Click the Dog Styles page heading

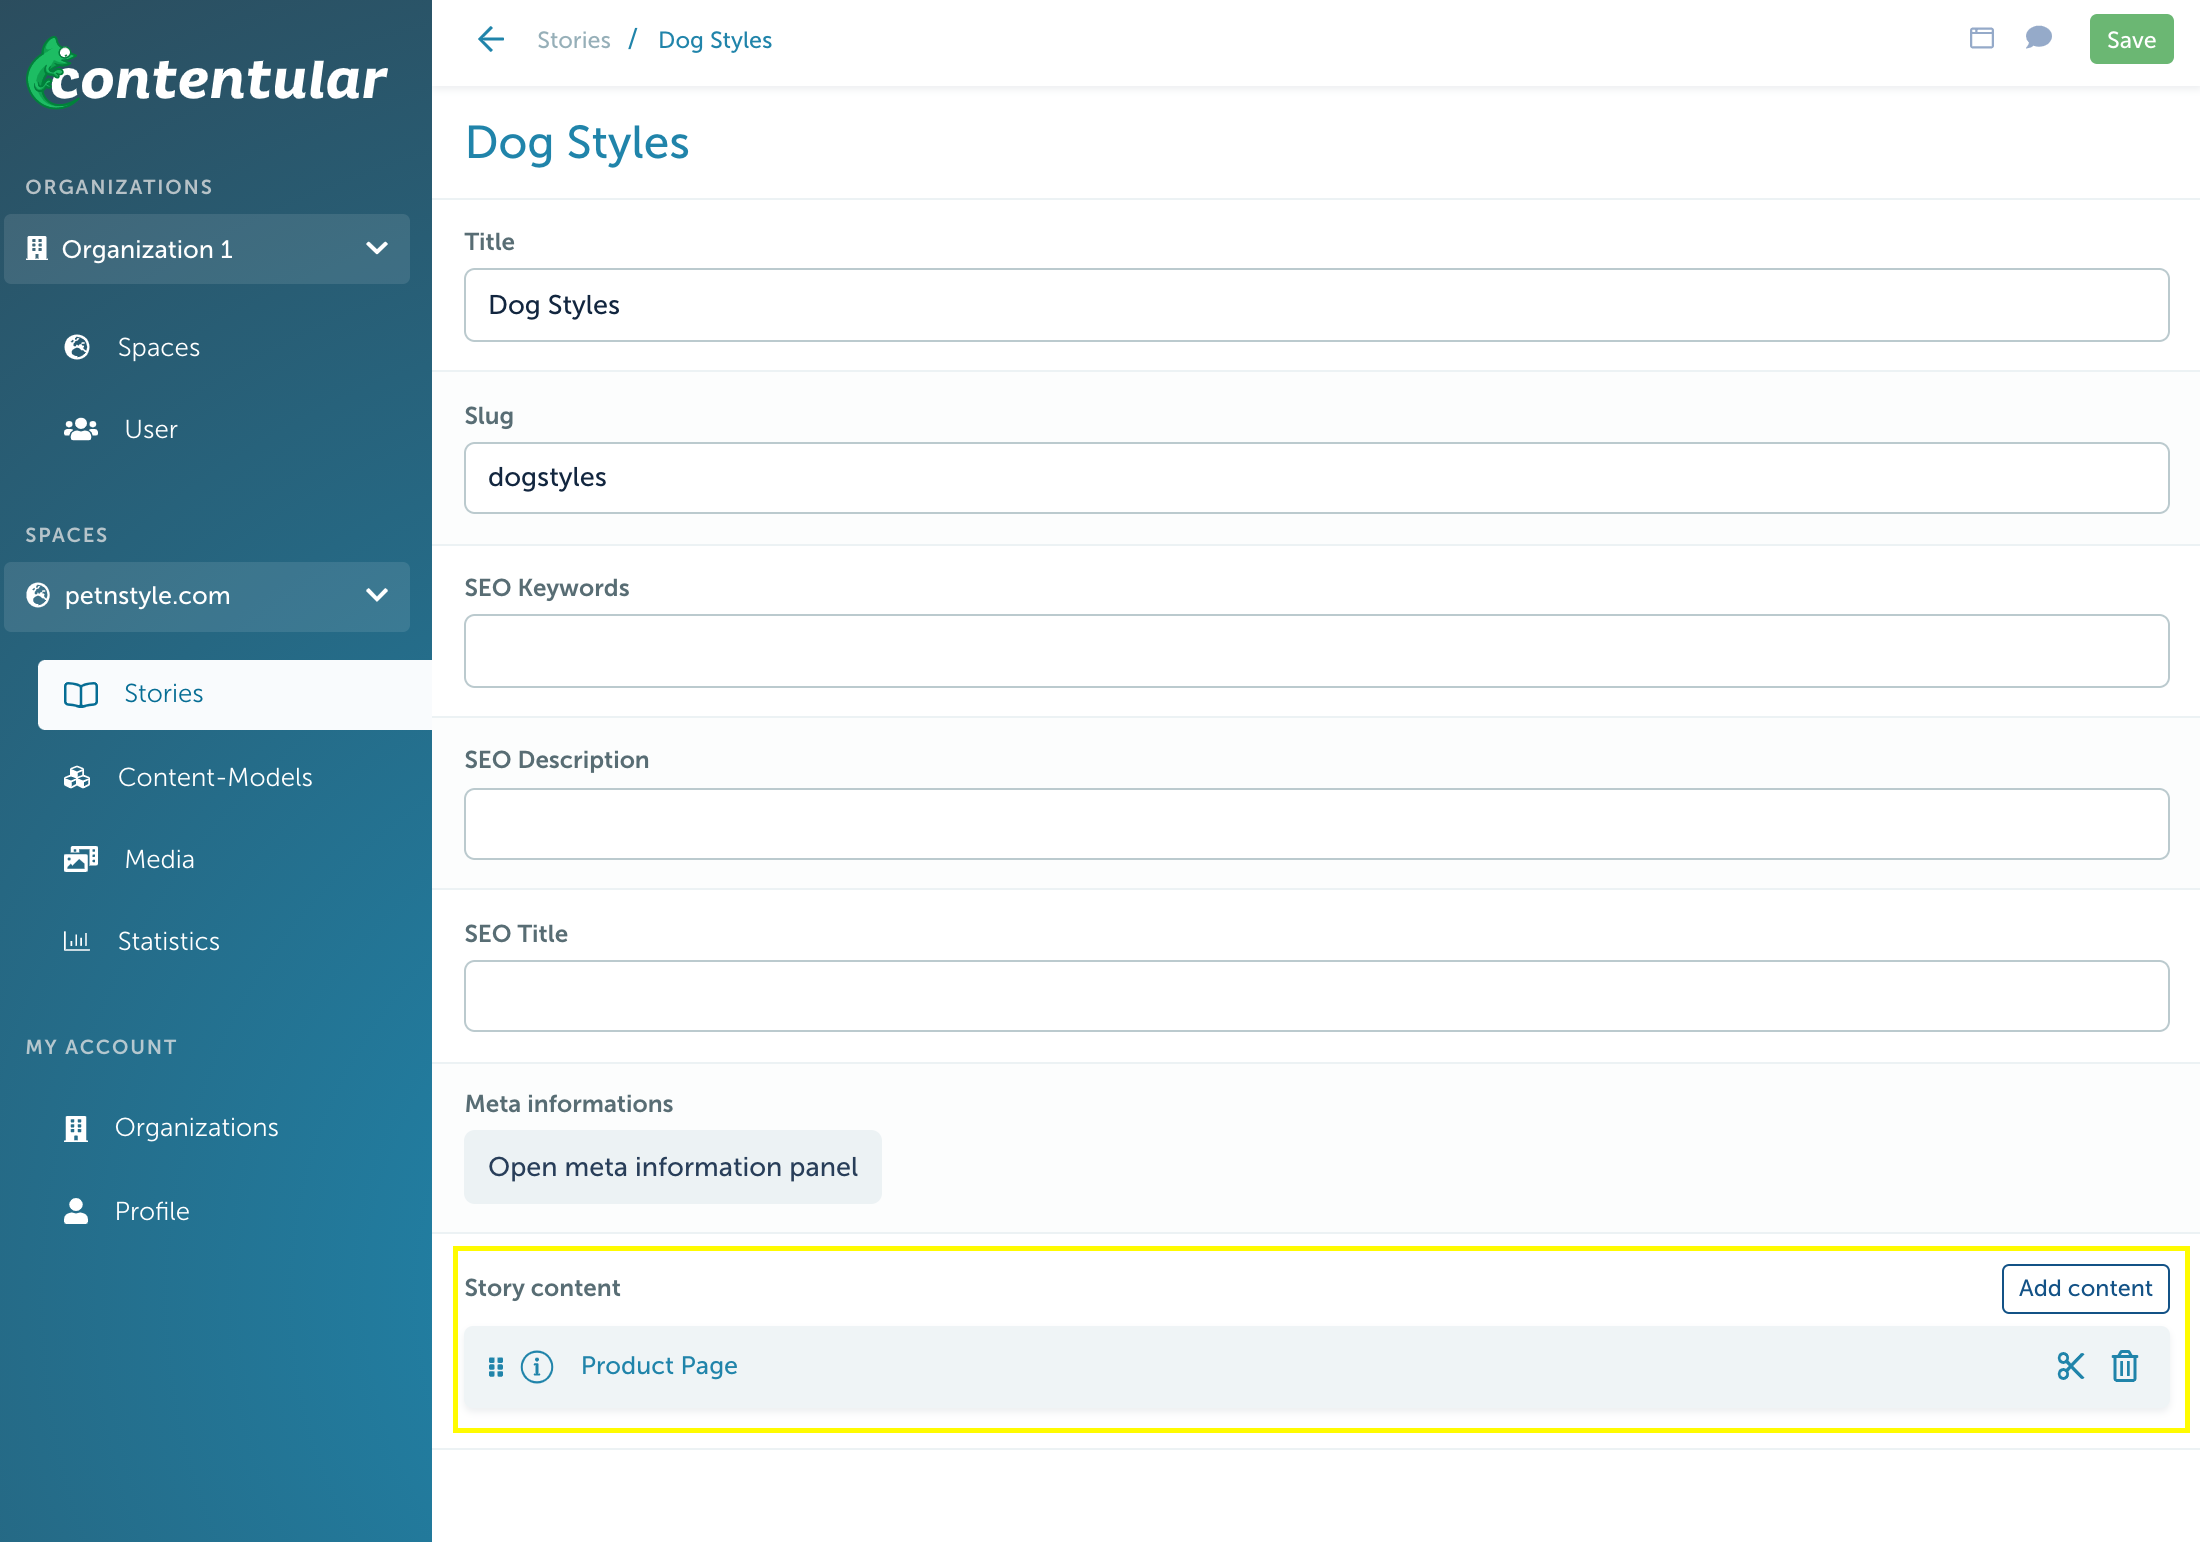577,143
